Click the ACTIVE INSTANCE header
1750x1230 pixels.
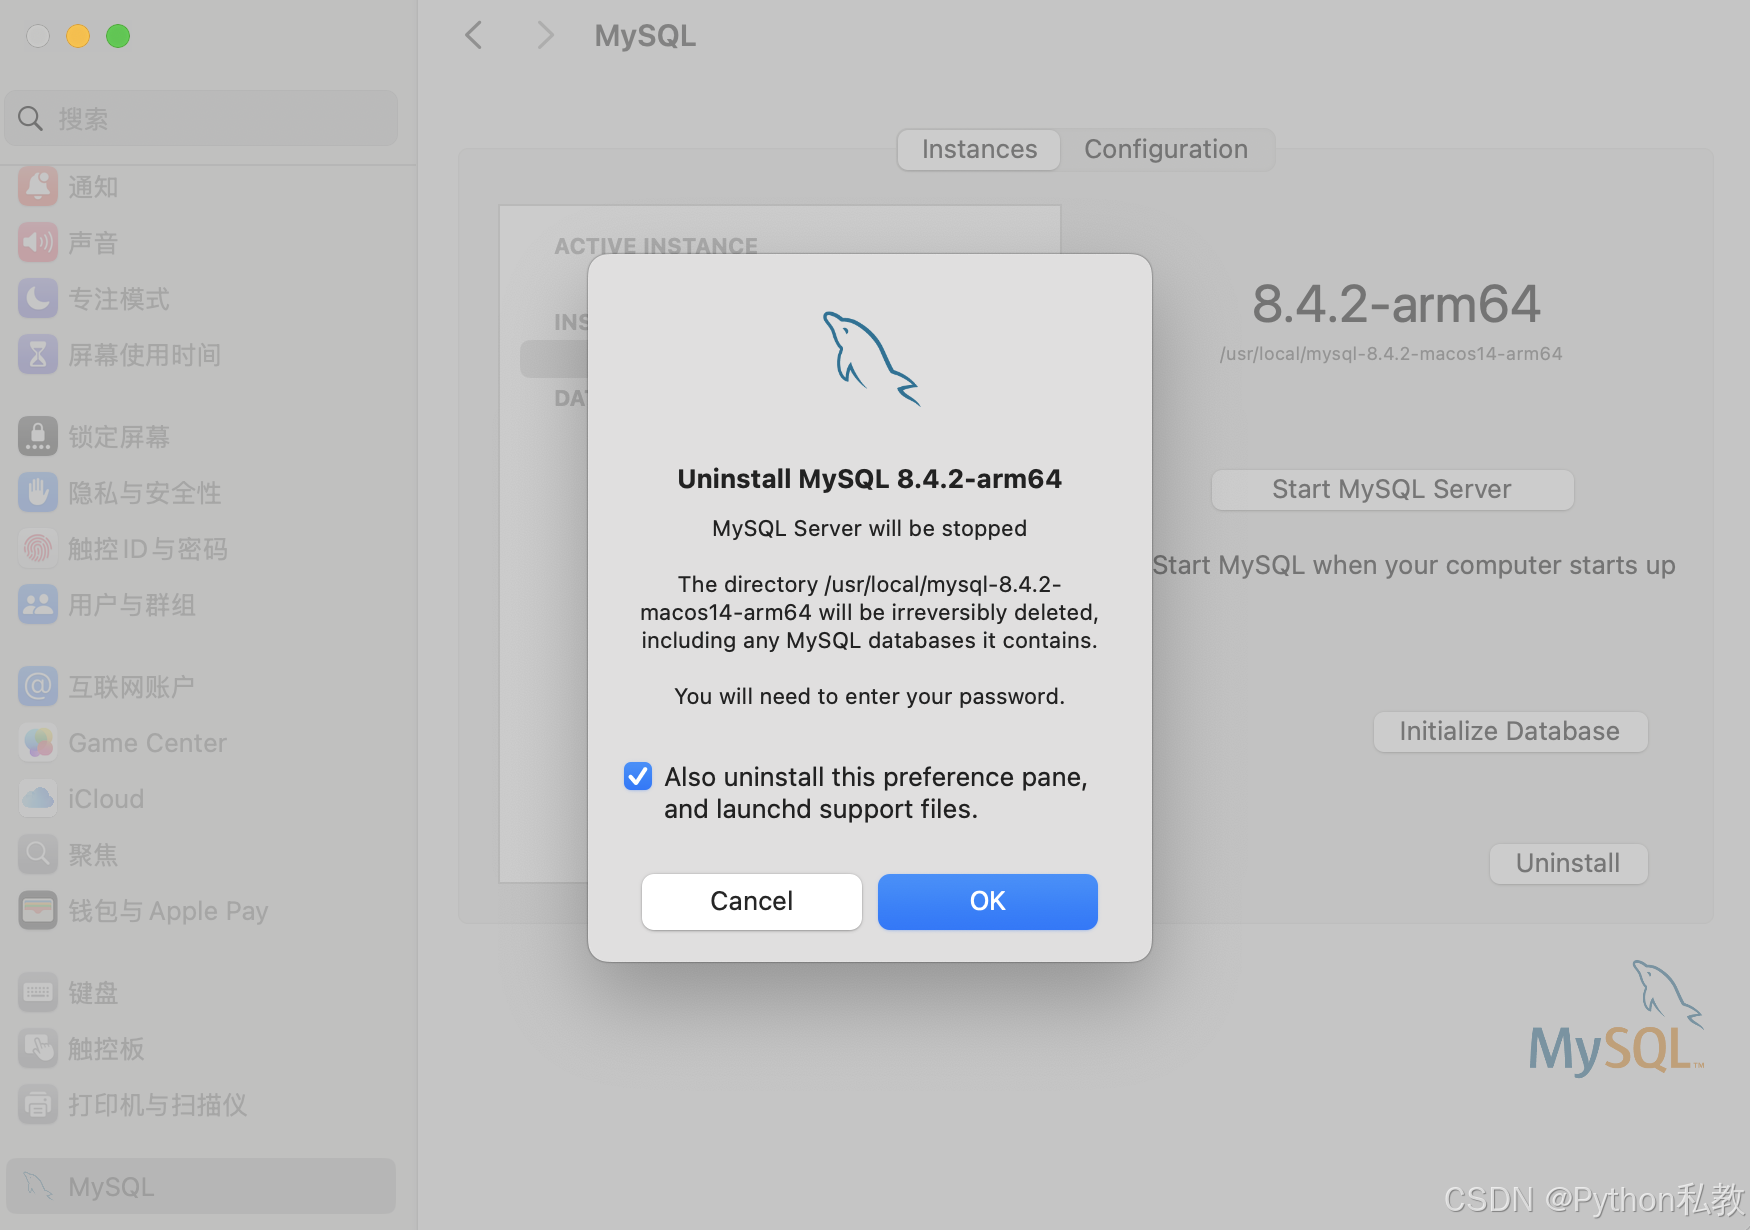pyautogui.click(x=656, y=246)
